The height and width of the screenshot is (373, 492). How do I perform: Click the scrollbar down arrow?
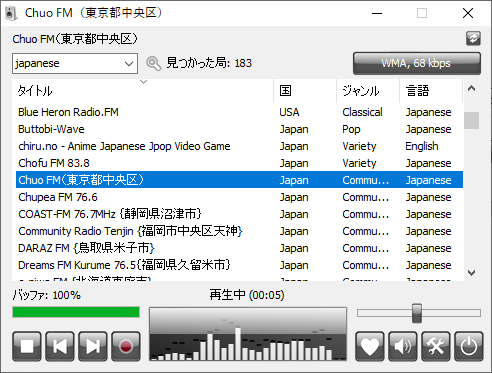[471, 273]
